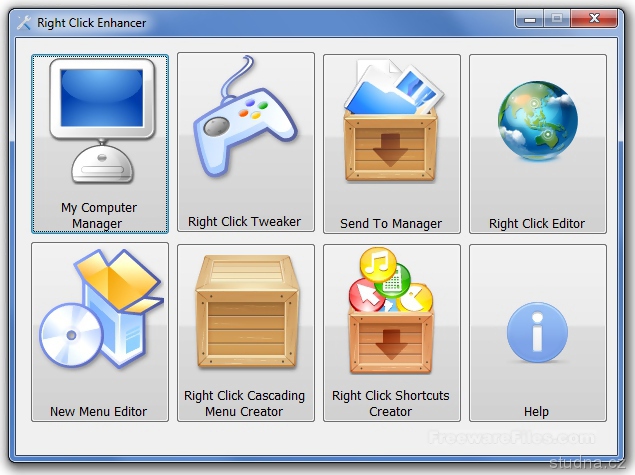
Task: Launch Right Click Shortcuts Creator tile
Action: coord(392,333)
